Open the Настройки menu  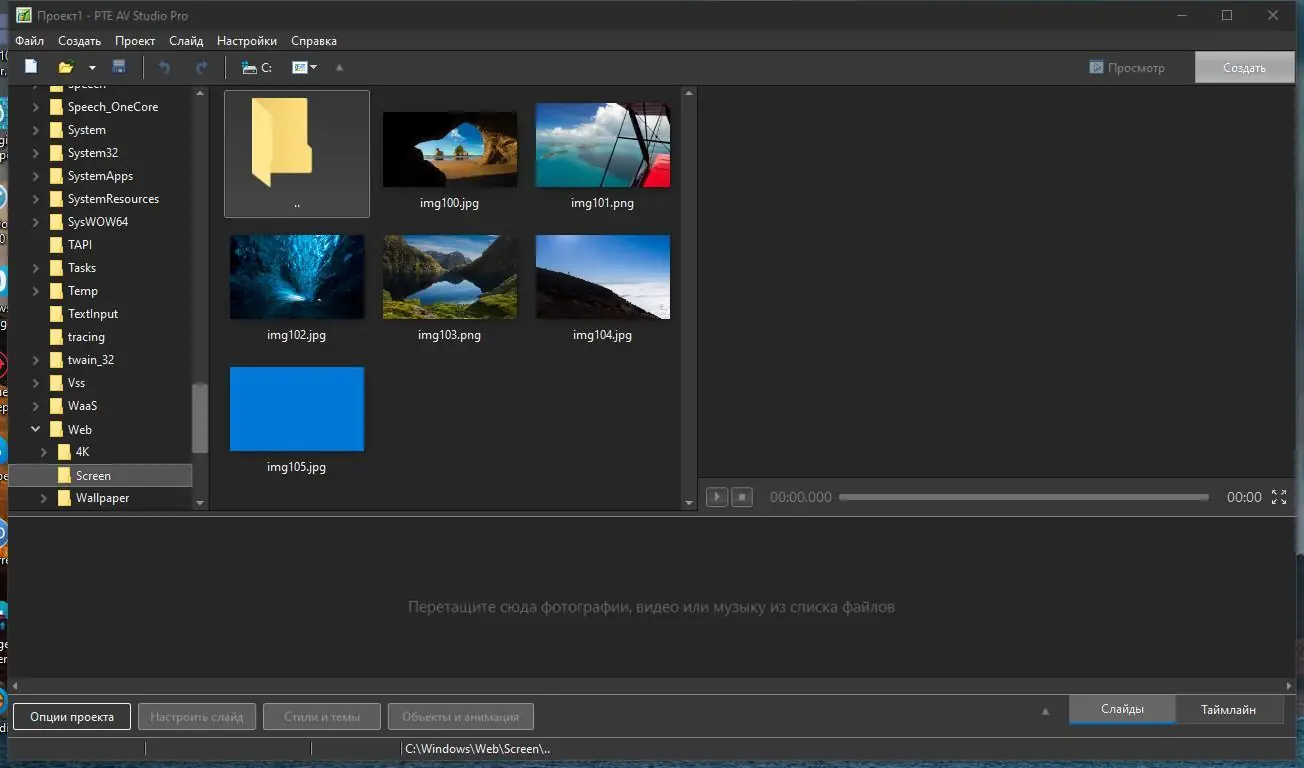click(246, 41)
